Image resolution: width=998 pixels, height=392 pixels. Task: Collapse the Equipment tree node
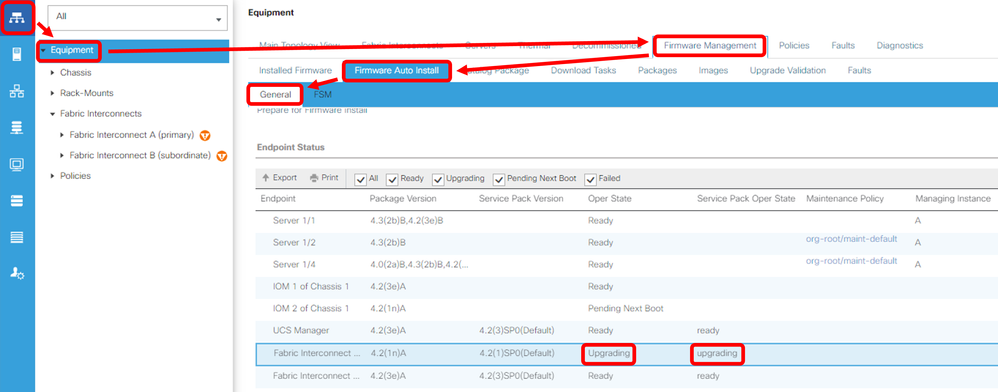pos(43,50)
